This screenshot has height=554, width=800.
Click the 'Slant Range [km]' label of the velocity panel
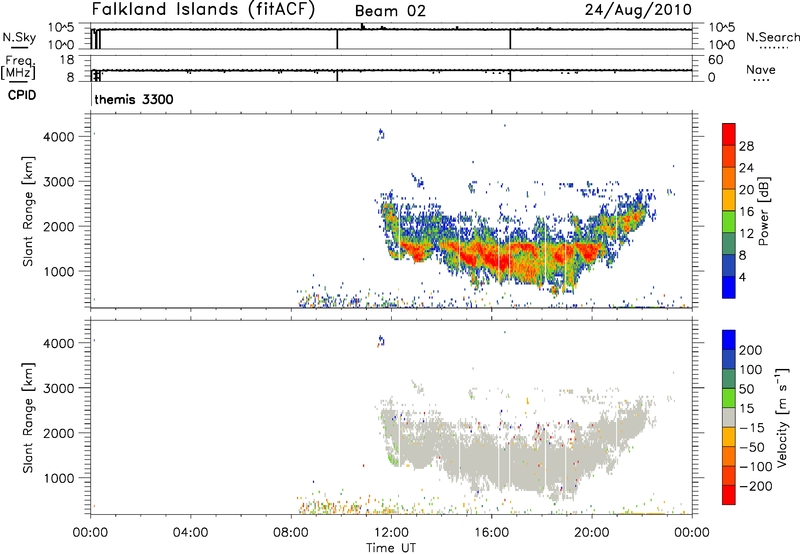(28, 418)
